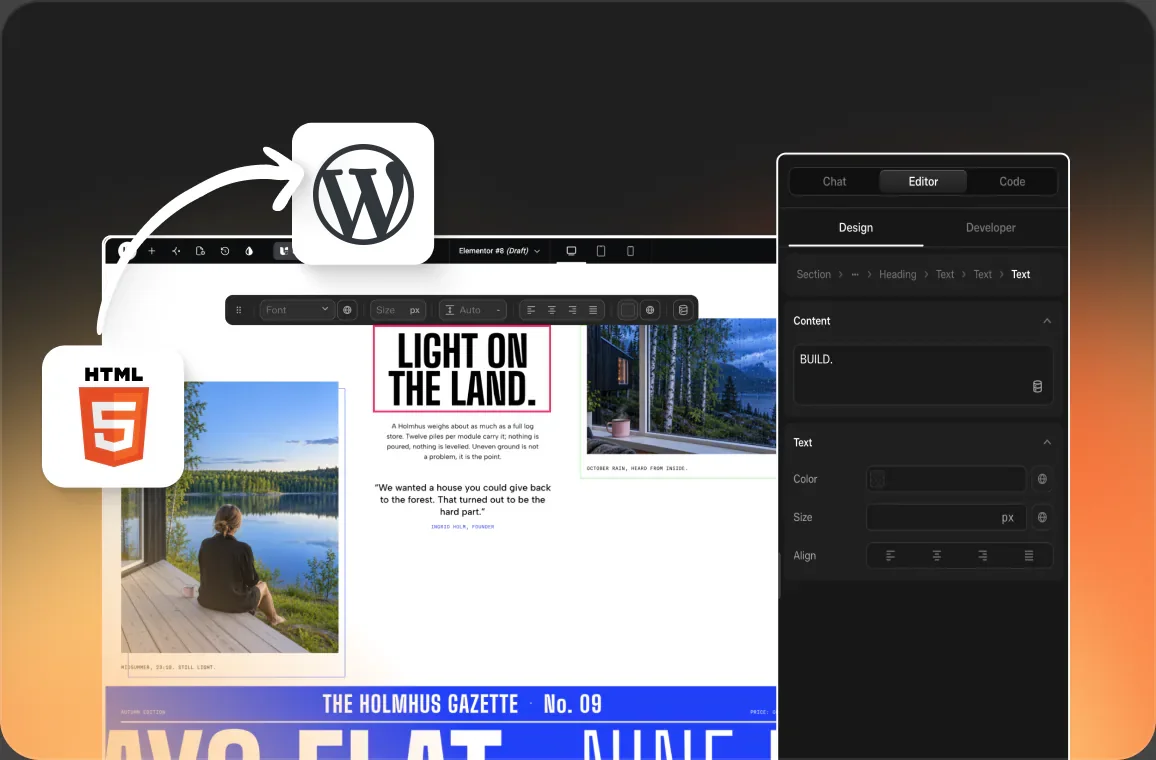Click THE HOLMHUS GAZETTE banner title
Screen dimensions: 1156x760
[420, 705]
